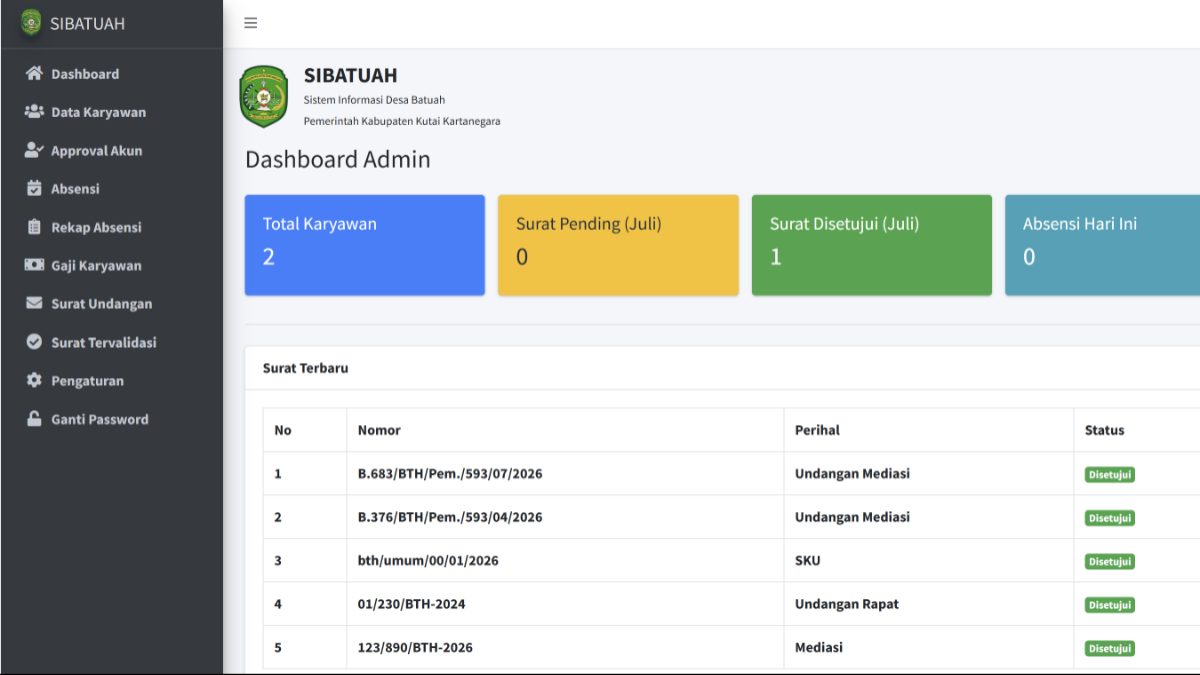The image size is (1200, 675).
Task: Click the SIBATUAH brand text in sidebar
Action: click(x=87, y=23)
